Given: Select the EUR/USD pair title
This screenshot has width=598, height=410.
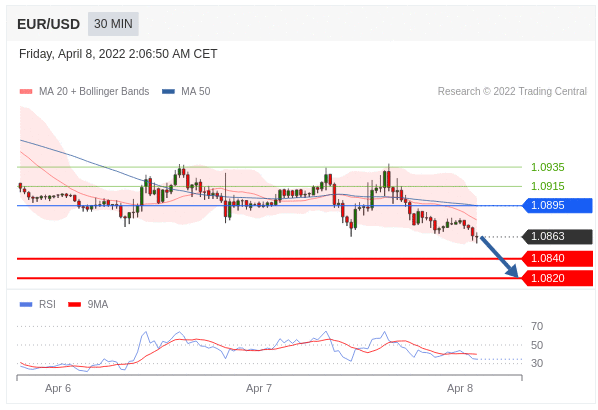Looking at the screenshot, I should point(48,24).
